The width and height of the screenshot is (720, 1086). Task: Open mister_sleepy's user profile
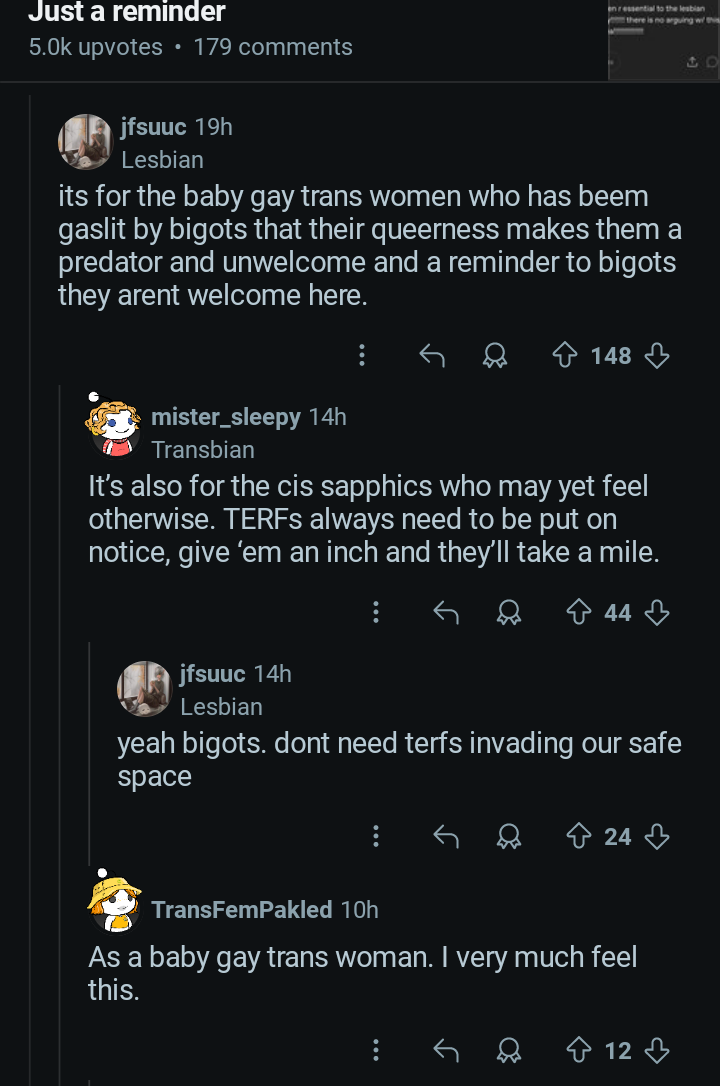coord(225,417)
